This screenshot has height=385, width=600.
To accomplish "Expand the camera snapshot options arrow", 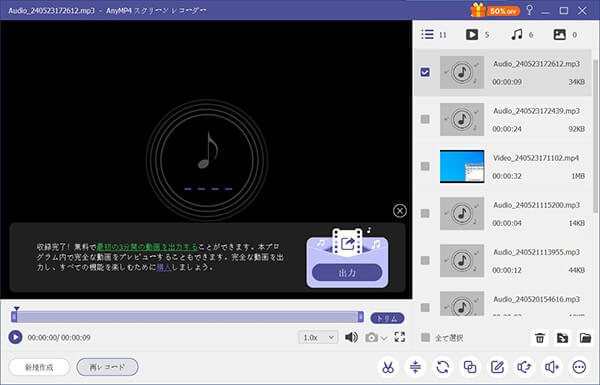I will click(x=384, y=338).
